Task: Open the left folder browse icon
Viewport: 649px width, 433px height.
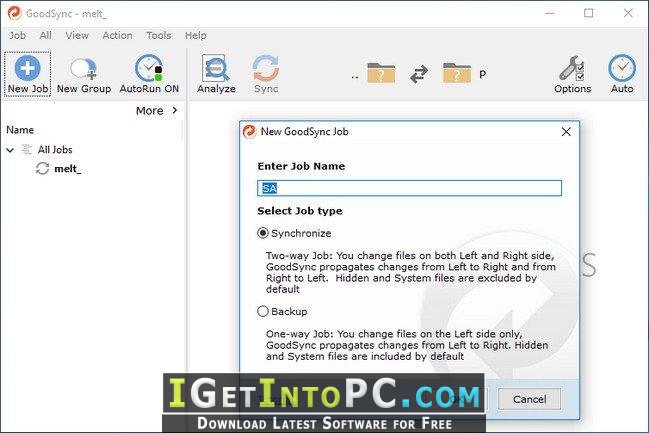Action: (381, 72)
